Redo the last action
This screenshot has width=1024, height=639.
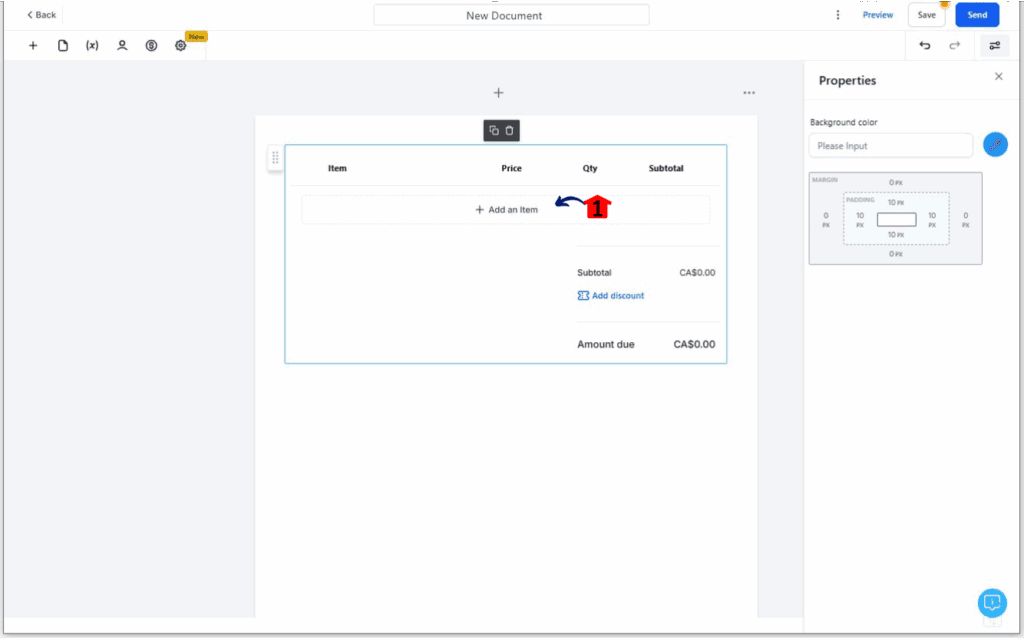coord(955,45)
